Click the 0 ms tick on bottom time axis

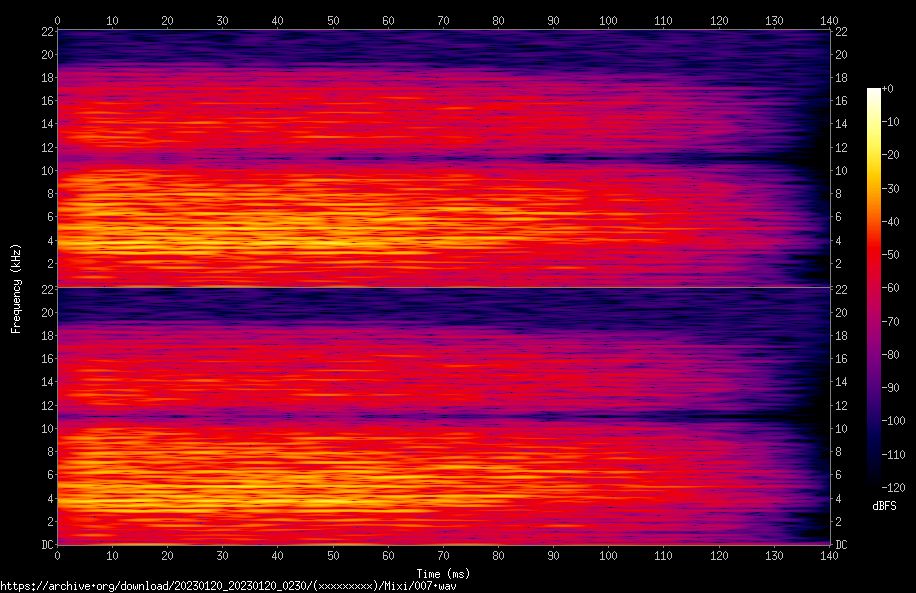(57, 555)
